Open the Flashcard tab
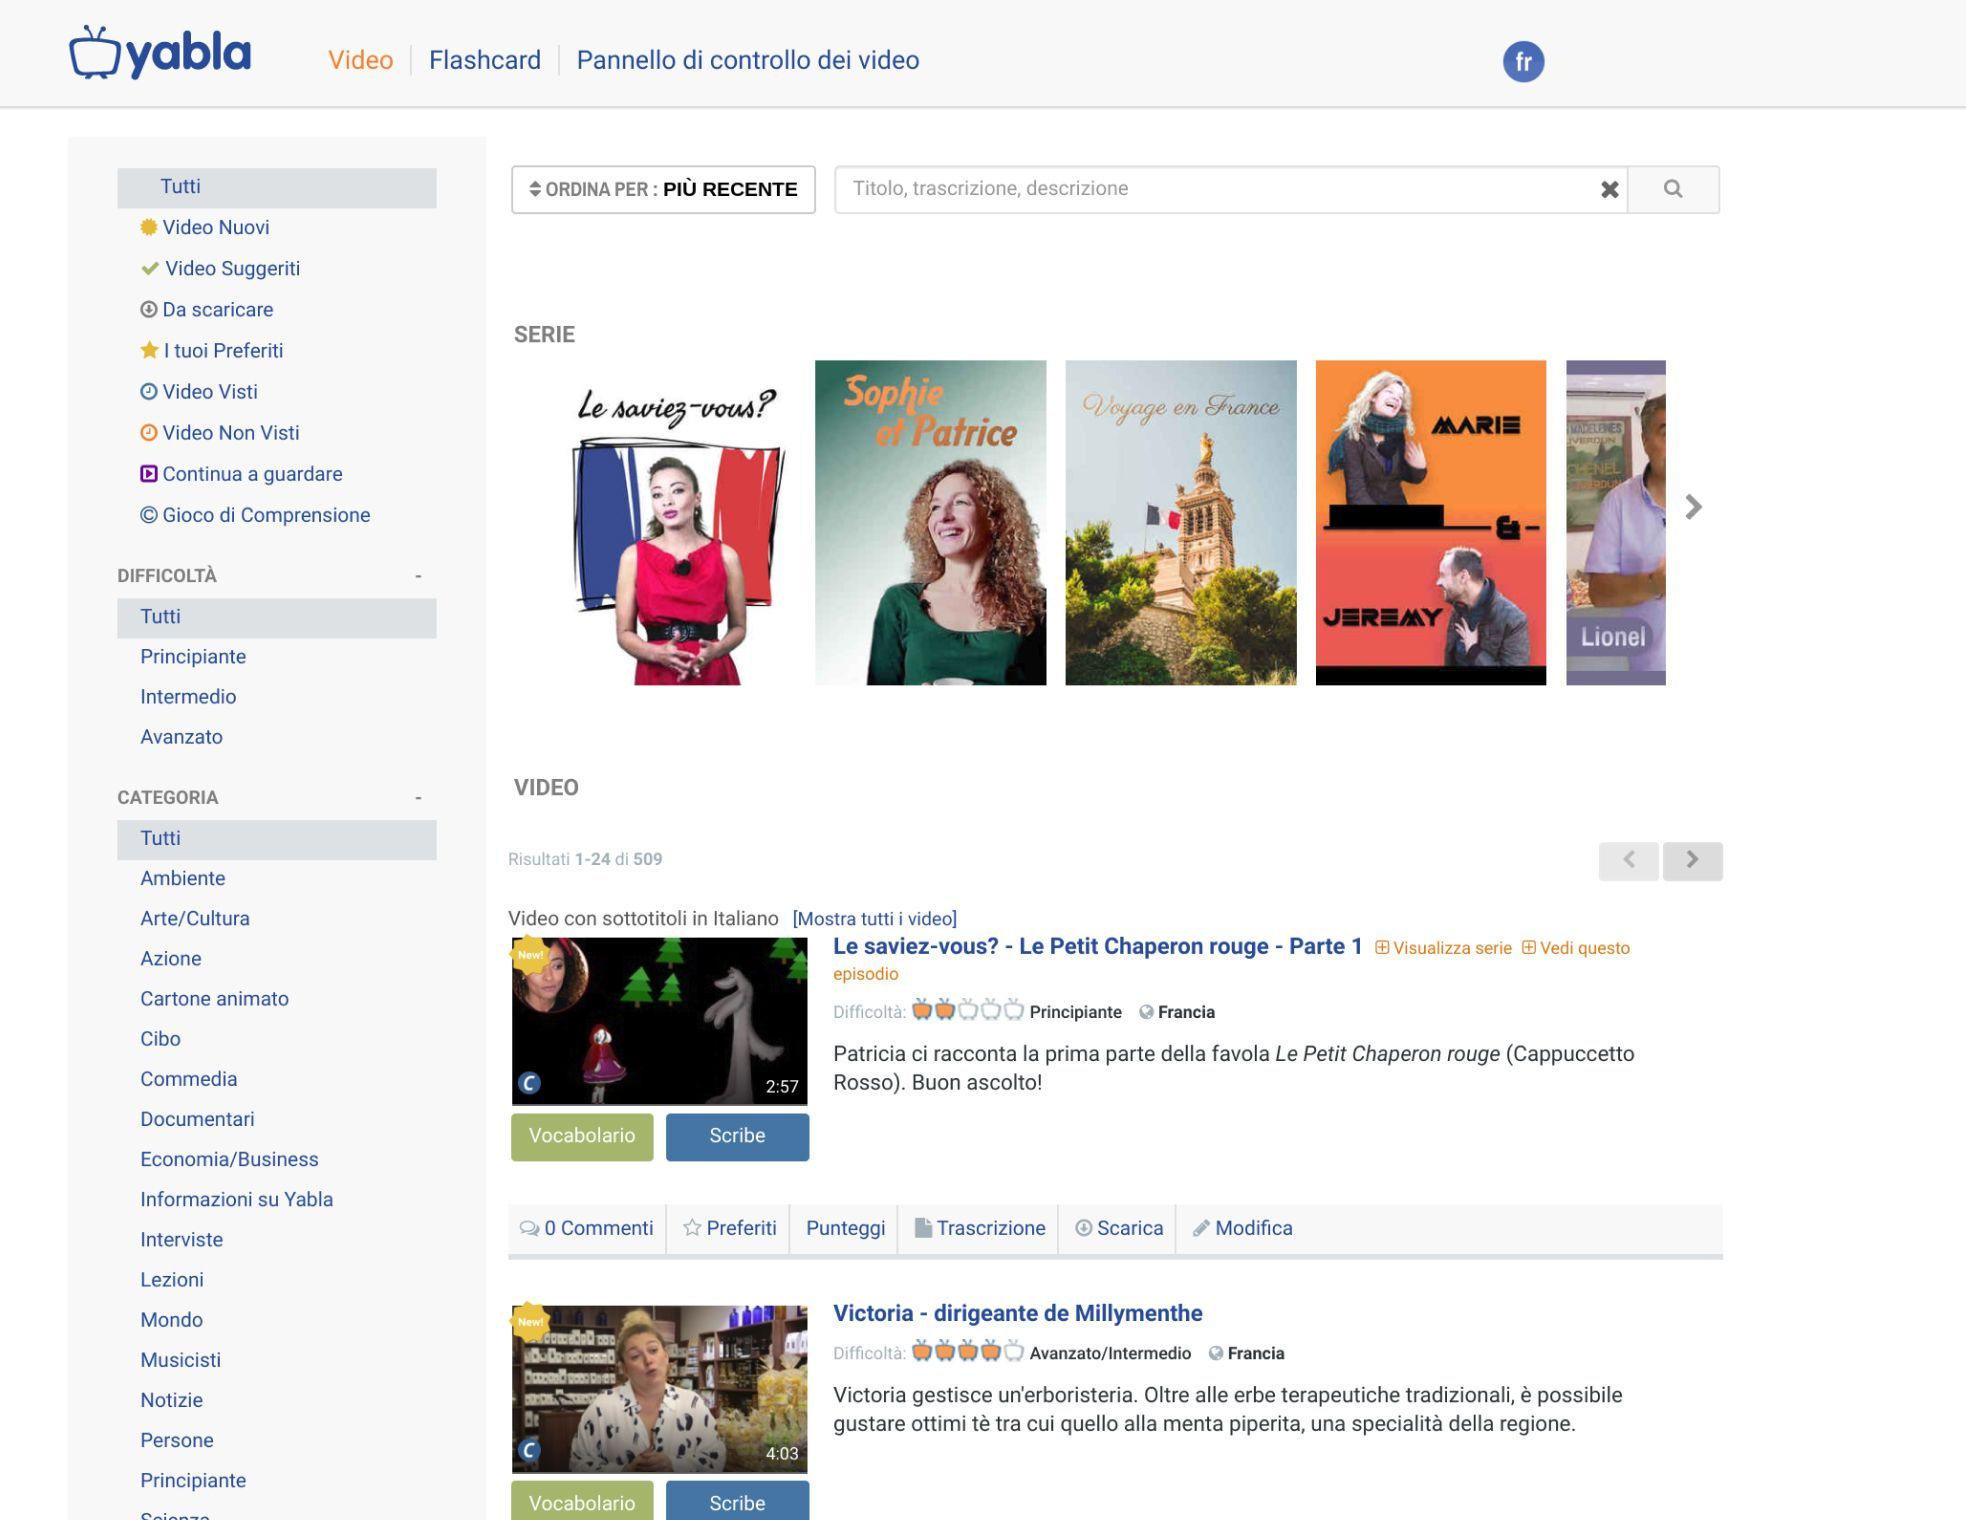 484,60
